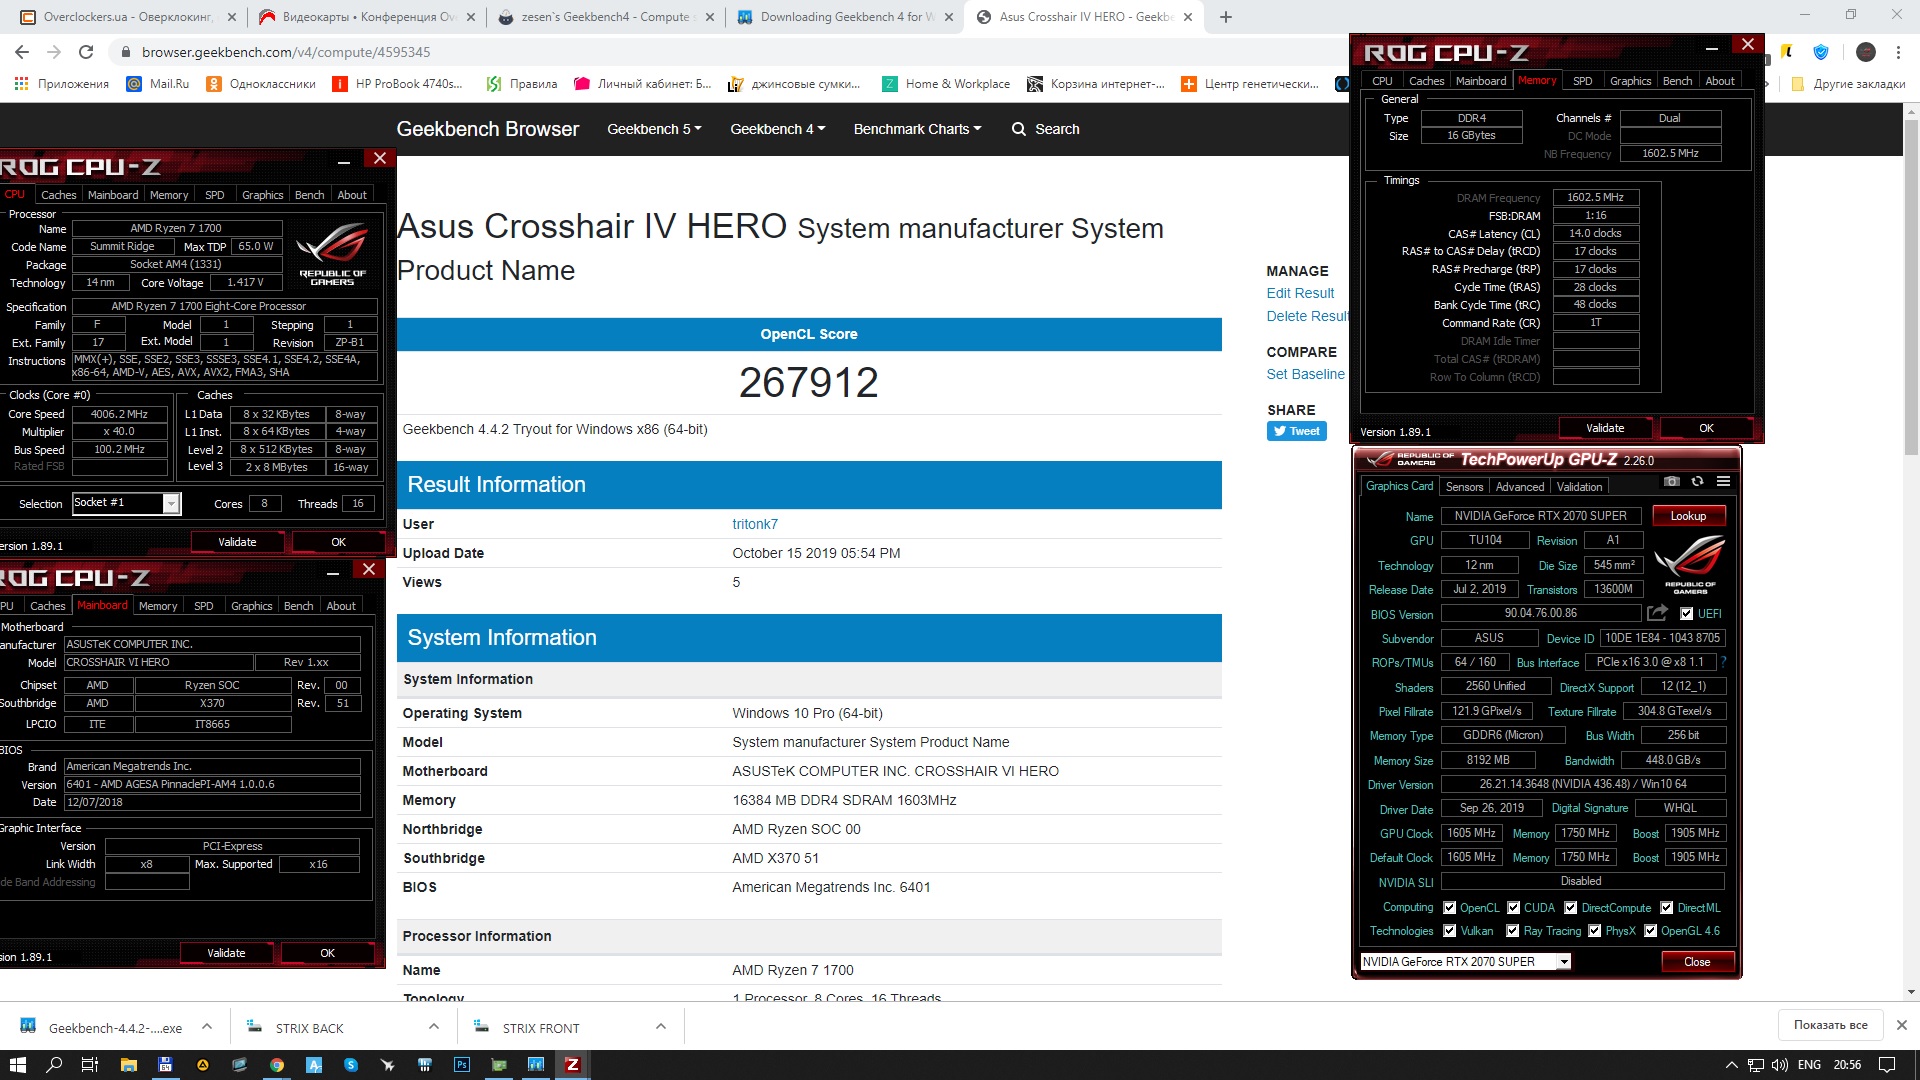Expand STRIX BACK download options chevron
This screenshot has width=1920, height=1080.
tap(434, 1026)
